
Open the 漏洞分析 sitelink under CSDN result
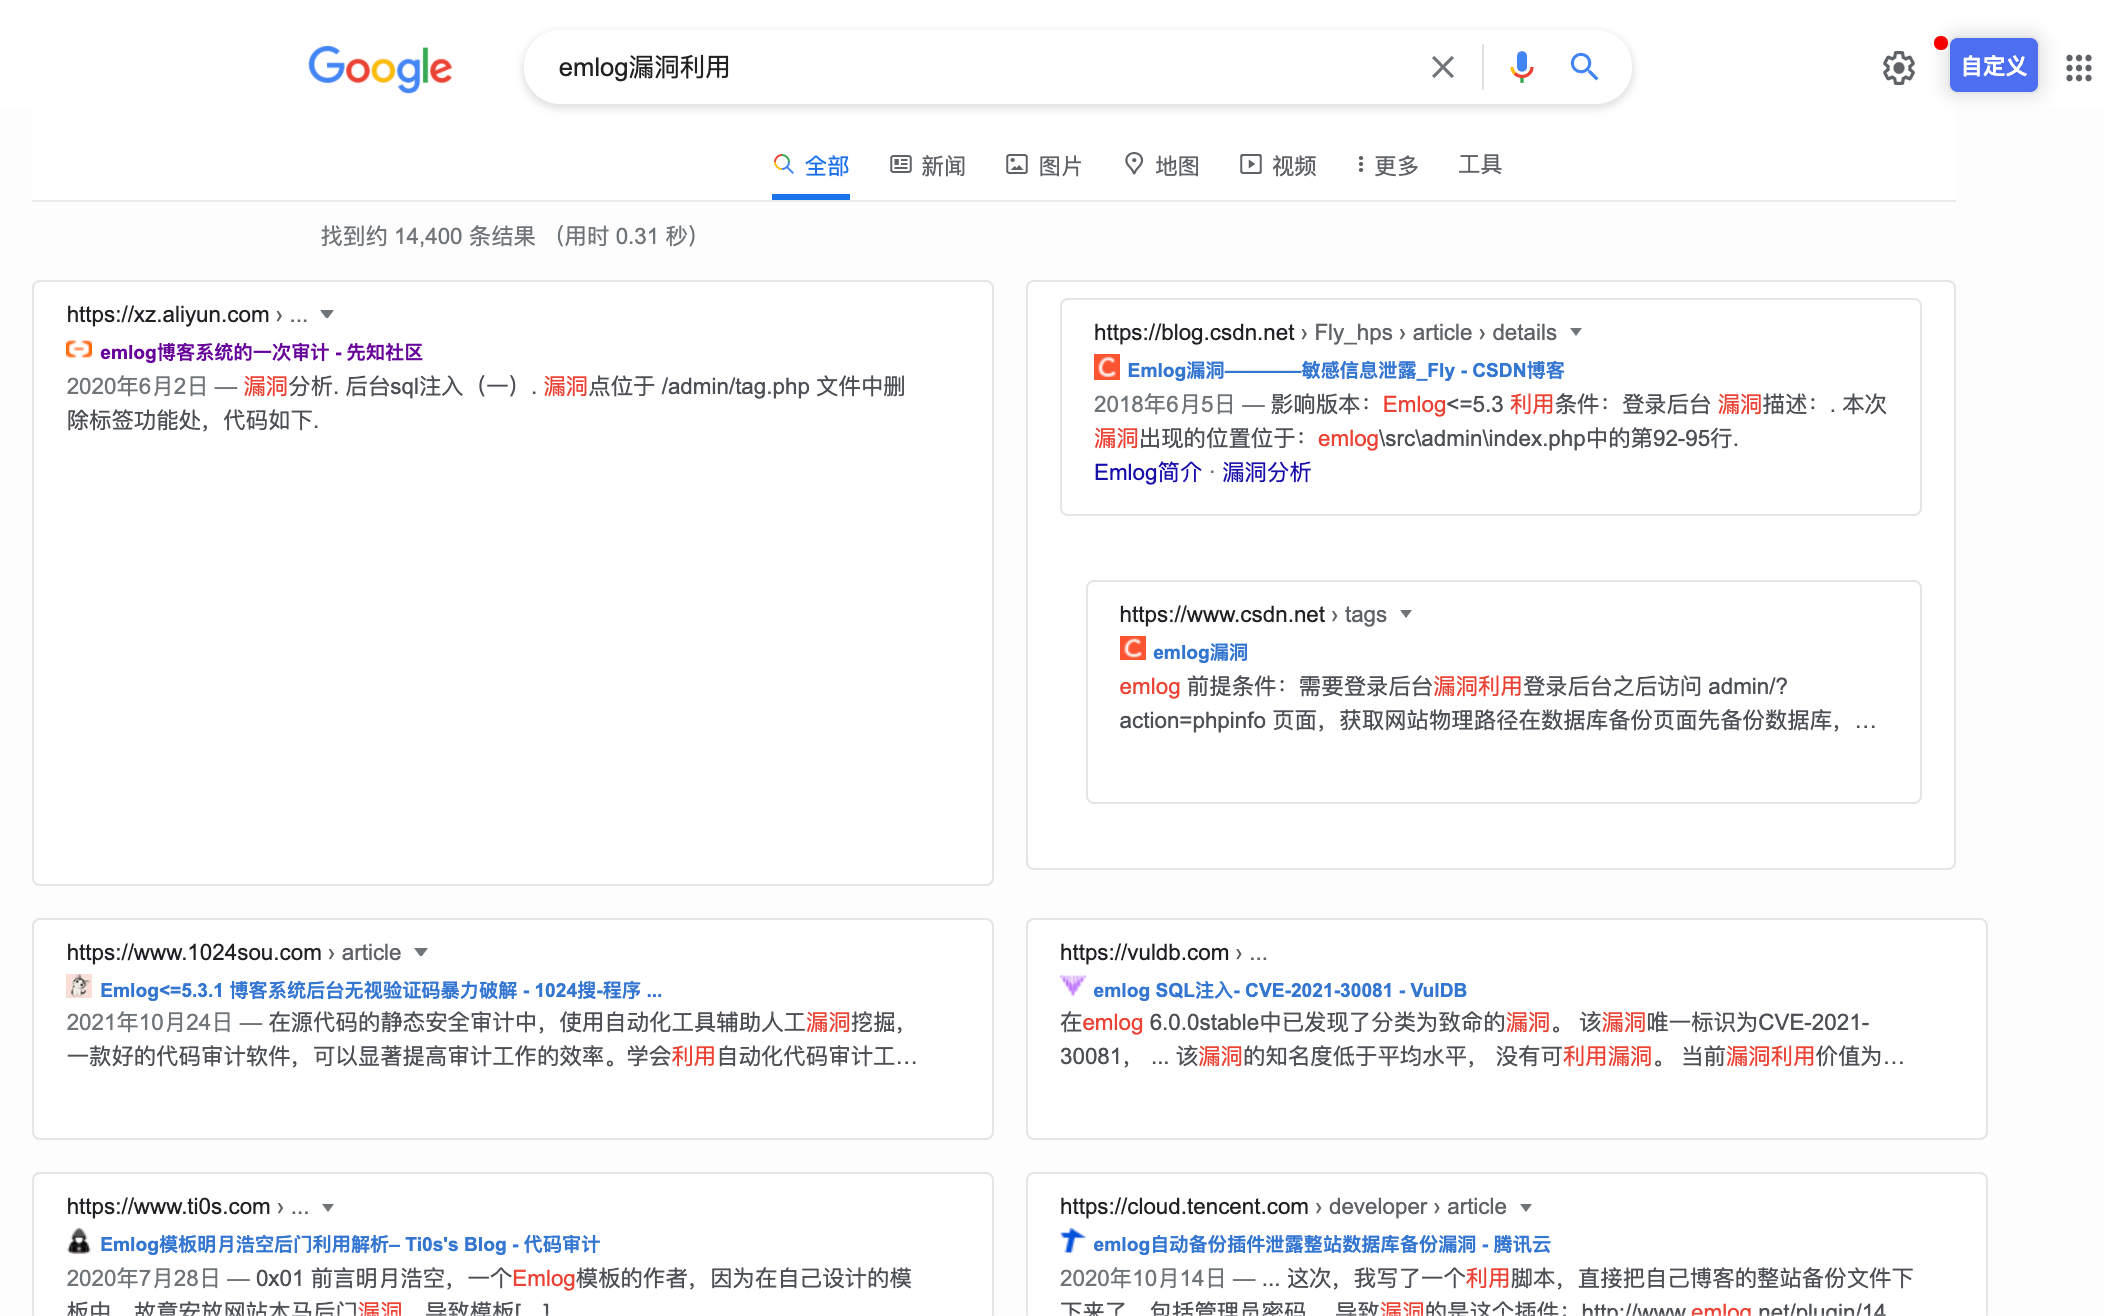pyautogui.click(x=1266, y=472)
